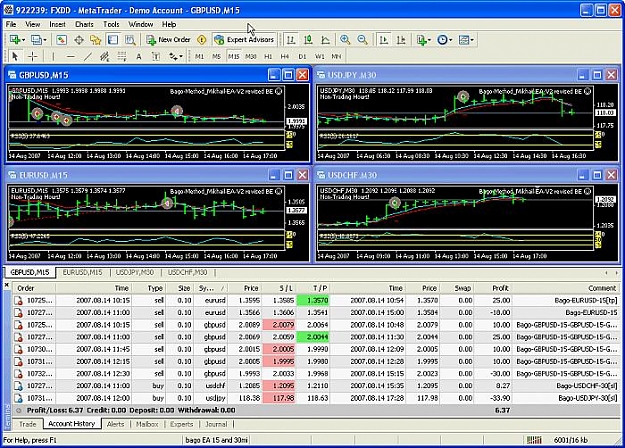The height and width of the screenshot is (448, 625).
Task: Select the Text tool
Action: pos(139,56)
